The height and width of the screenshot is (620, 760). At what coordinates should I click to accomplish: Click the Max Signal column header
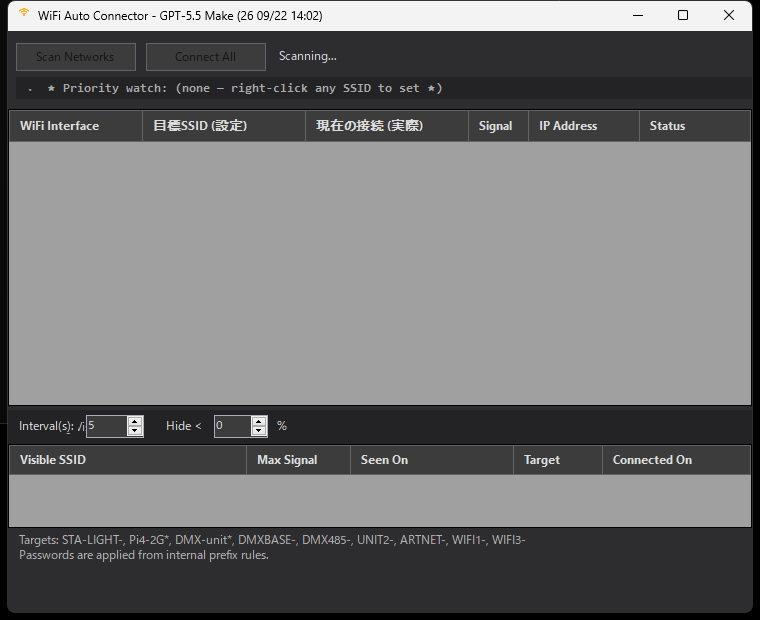pos(299,460)
